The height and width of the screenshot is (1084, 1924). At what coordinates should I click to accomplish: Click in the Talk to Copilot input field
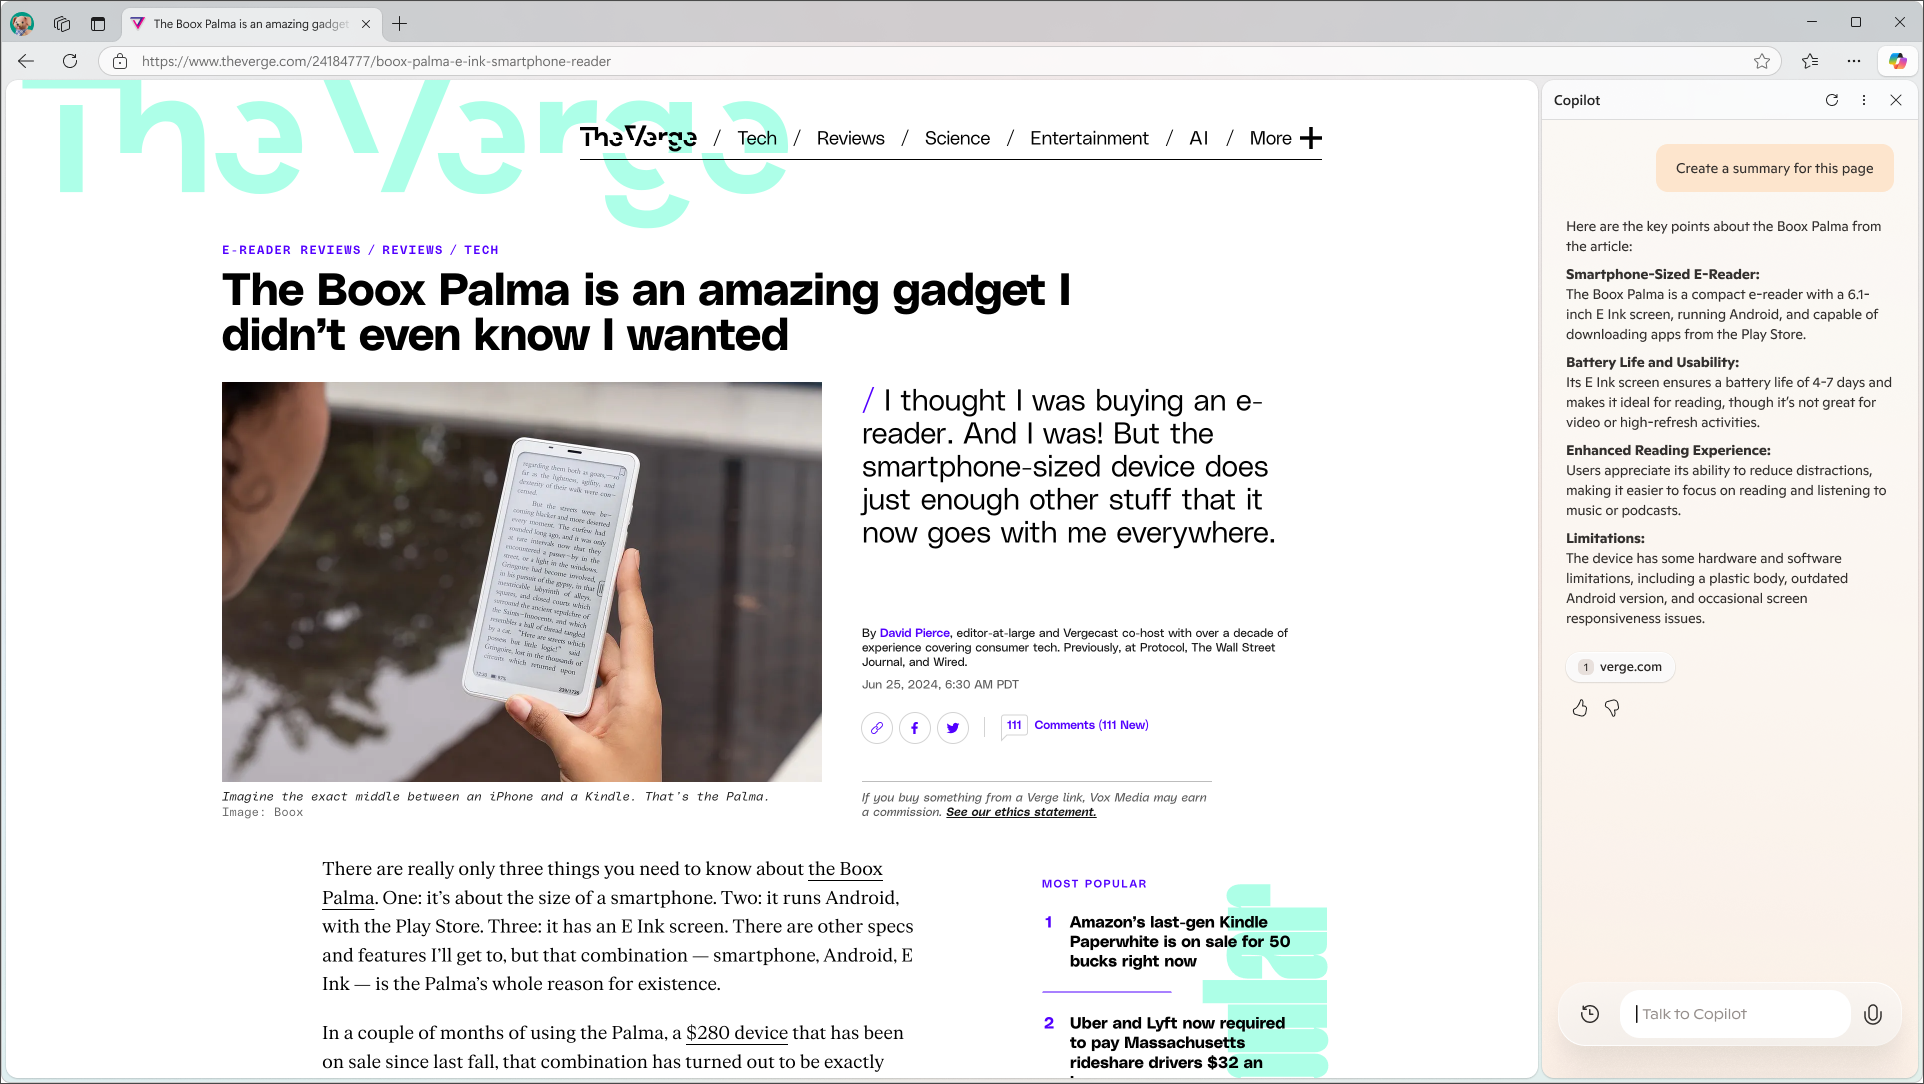pyautogui.click(x=1746, y=1014)
